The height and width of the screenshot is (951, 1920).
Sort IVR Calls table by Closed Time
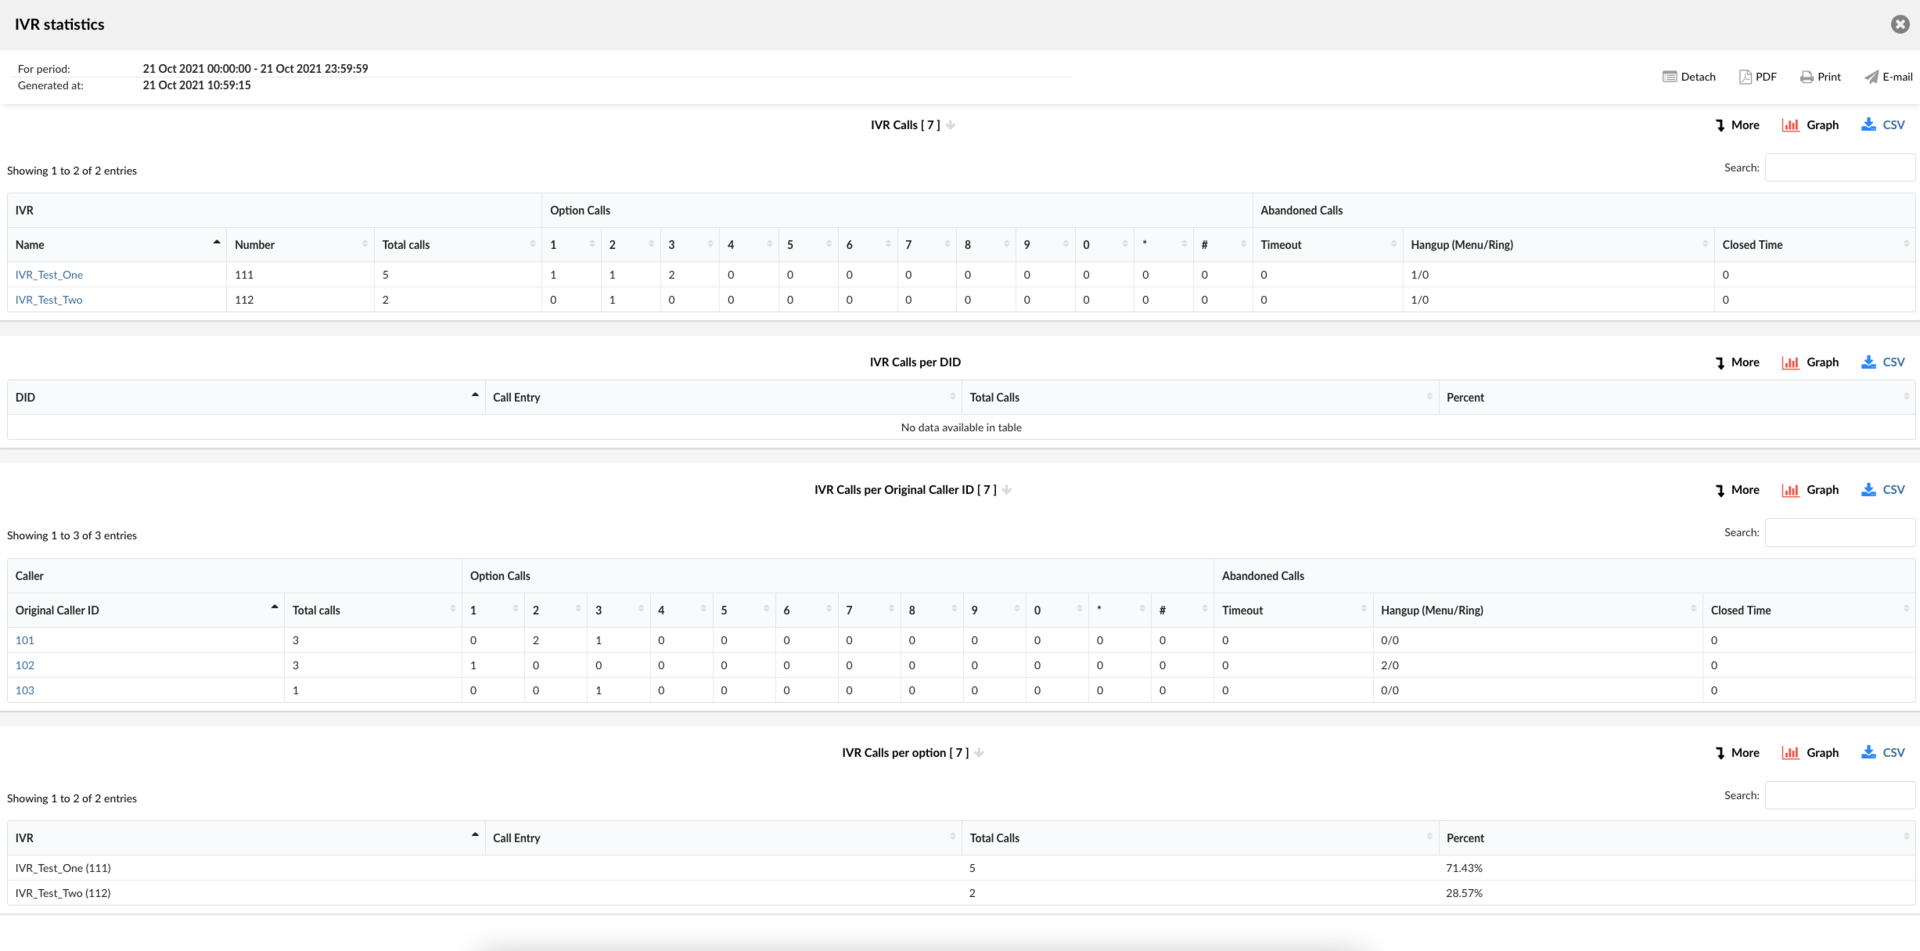pos(1814,245)
